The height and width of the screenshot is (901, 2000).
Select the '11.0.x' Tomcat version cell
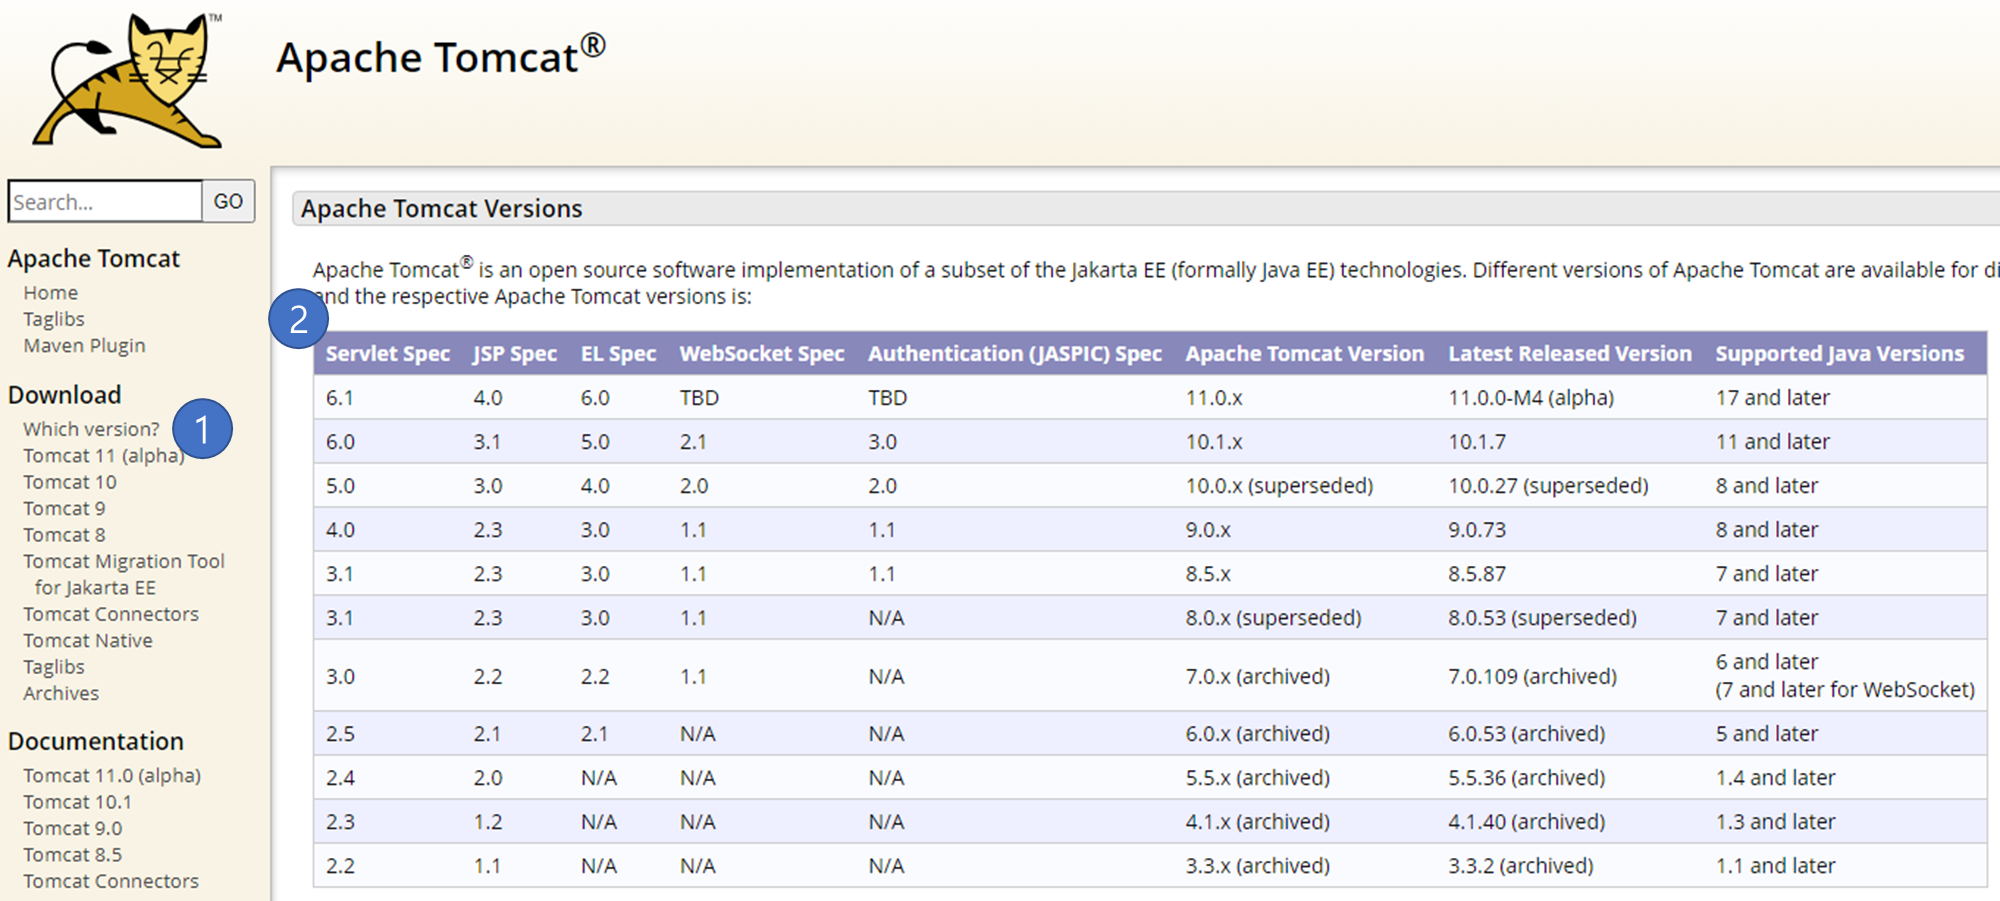click(x=1214, y=397)
